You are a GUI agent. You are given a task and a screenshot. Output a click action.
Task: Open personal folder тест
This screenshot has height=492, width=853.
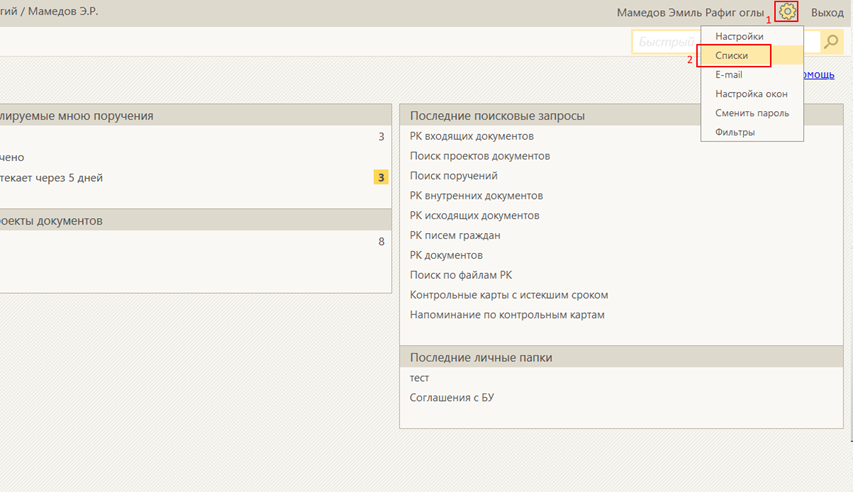tap(419, 378)
